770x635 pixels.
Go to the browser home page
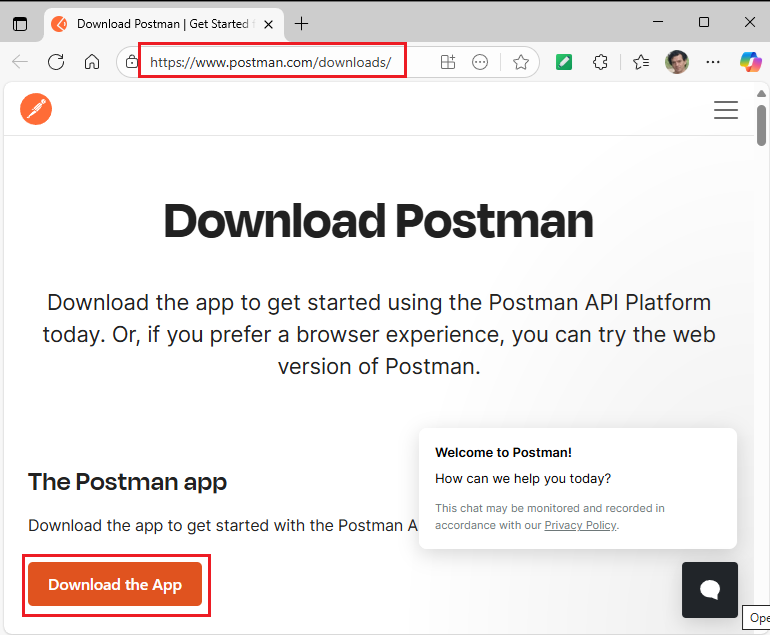(x=92, y=62)
